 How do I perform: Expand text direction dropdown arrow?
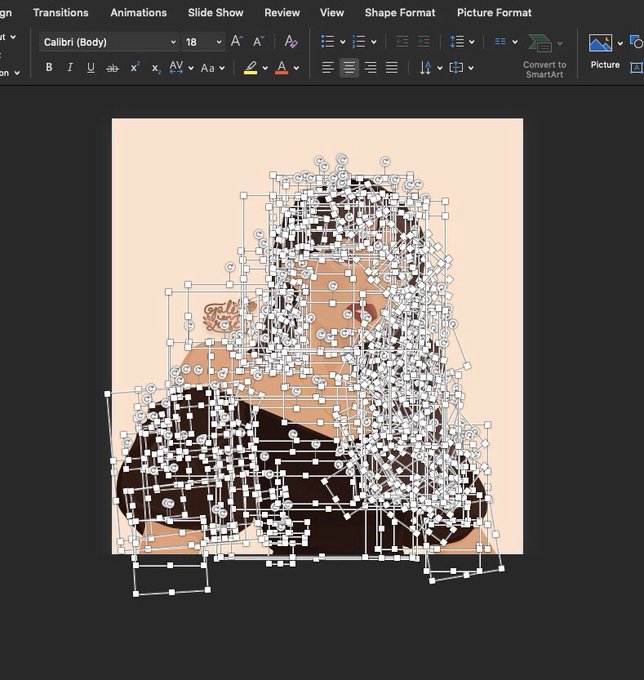tap(440, 68)
